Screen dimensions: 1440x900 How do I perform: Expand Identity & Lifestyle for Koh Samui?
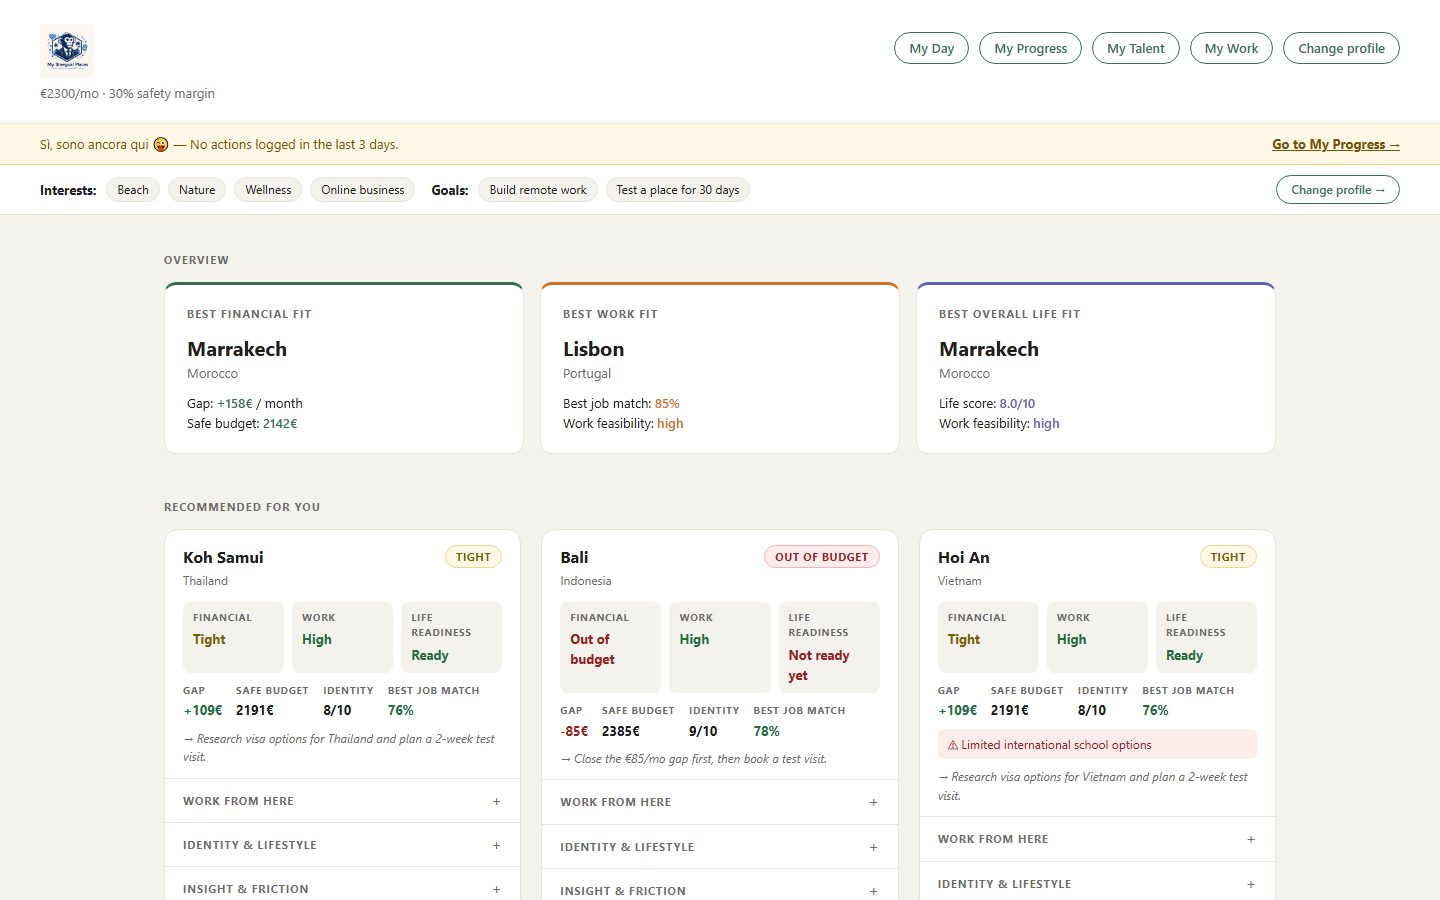point(342,845)
